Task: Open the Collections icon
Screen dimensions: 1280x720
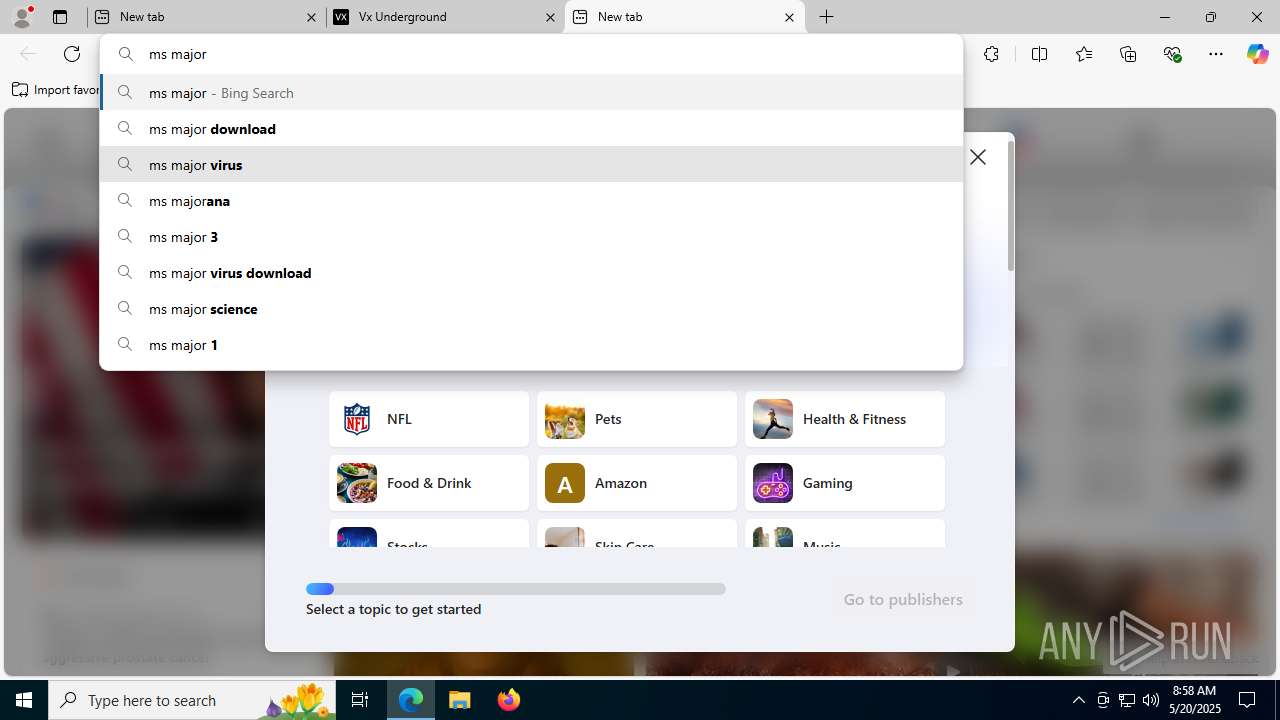Action: pos(1128,54)
